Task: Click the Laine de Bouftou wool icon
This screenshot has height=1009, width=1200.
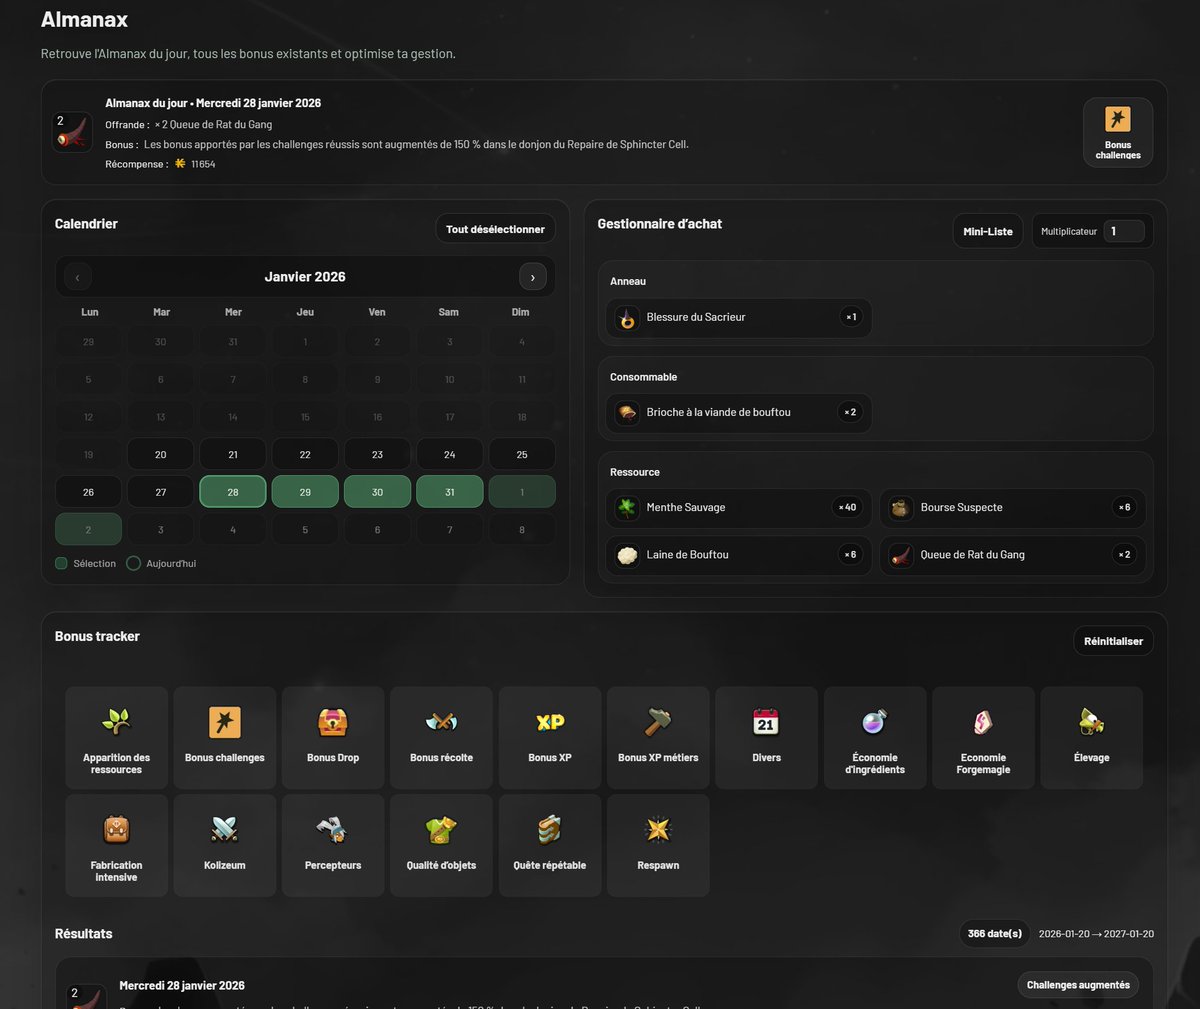Action: point(627,555)
